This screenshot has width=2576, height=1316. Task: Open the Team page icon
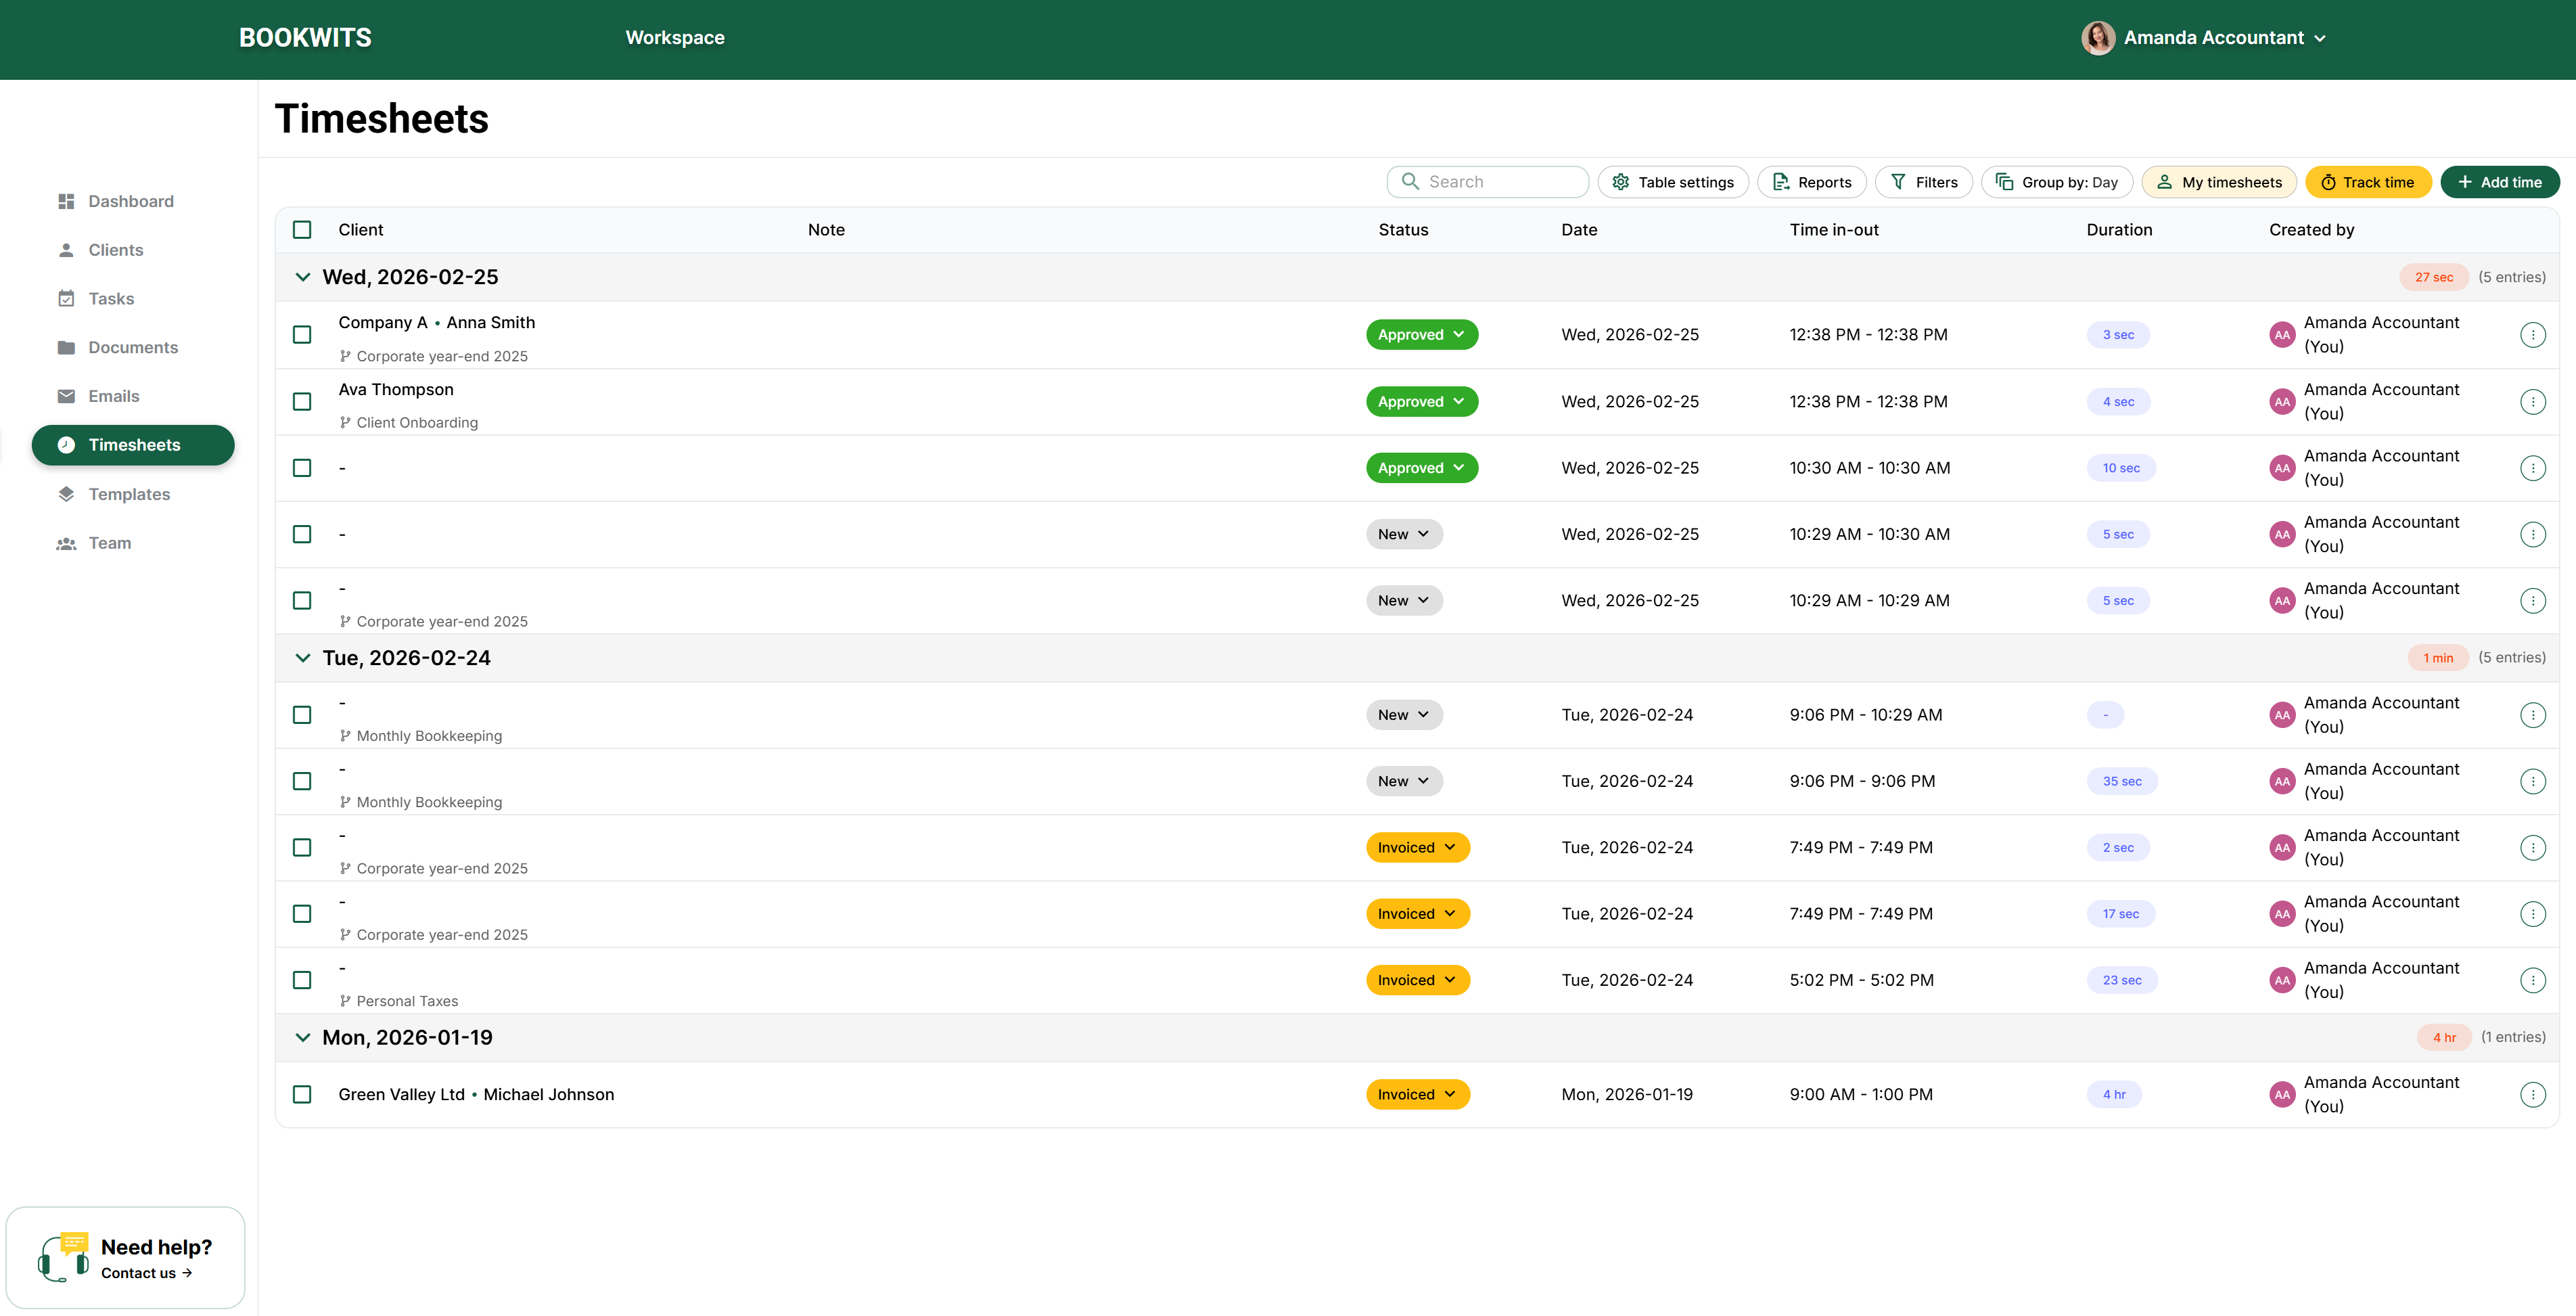[66, 543]
